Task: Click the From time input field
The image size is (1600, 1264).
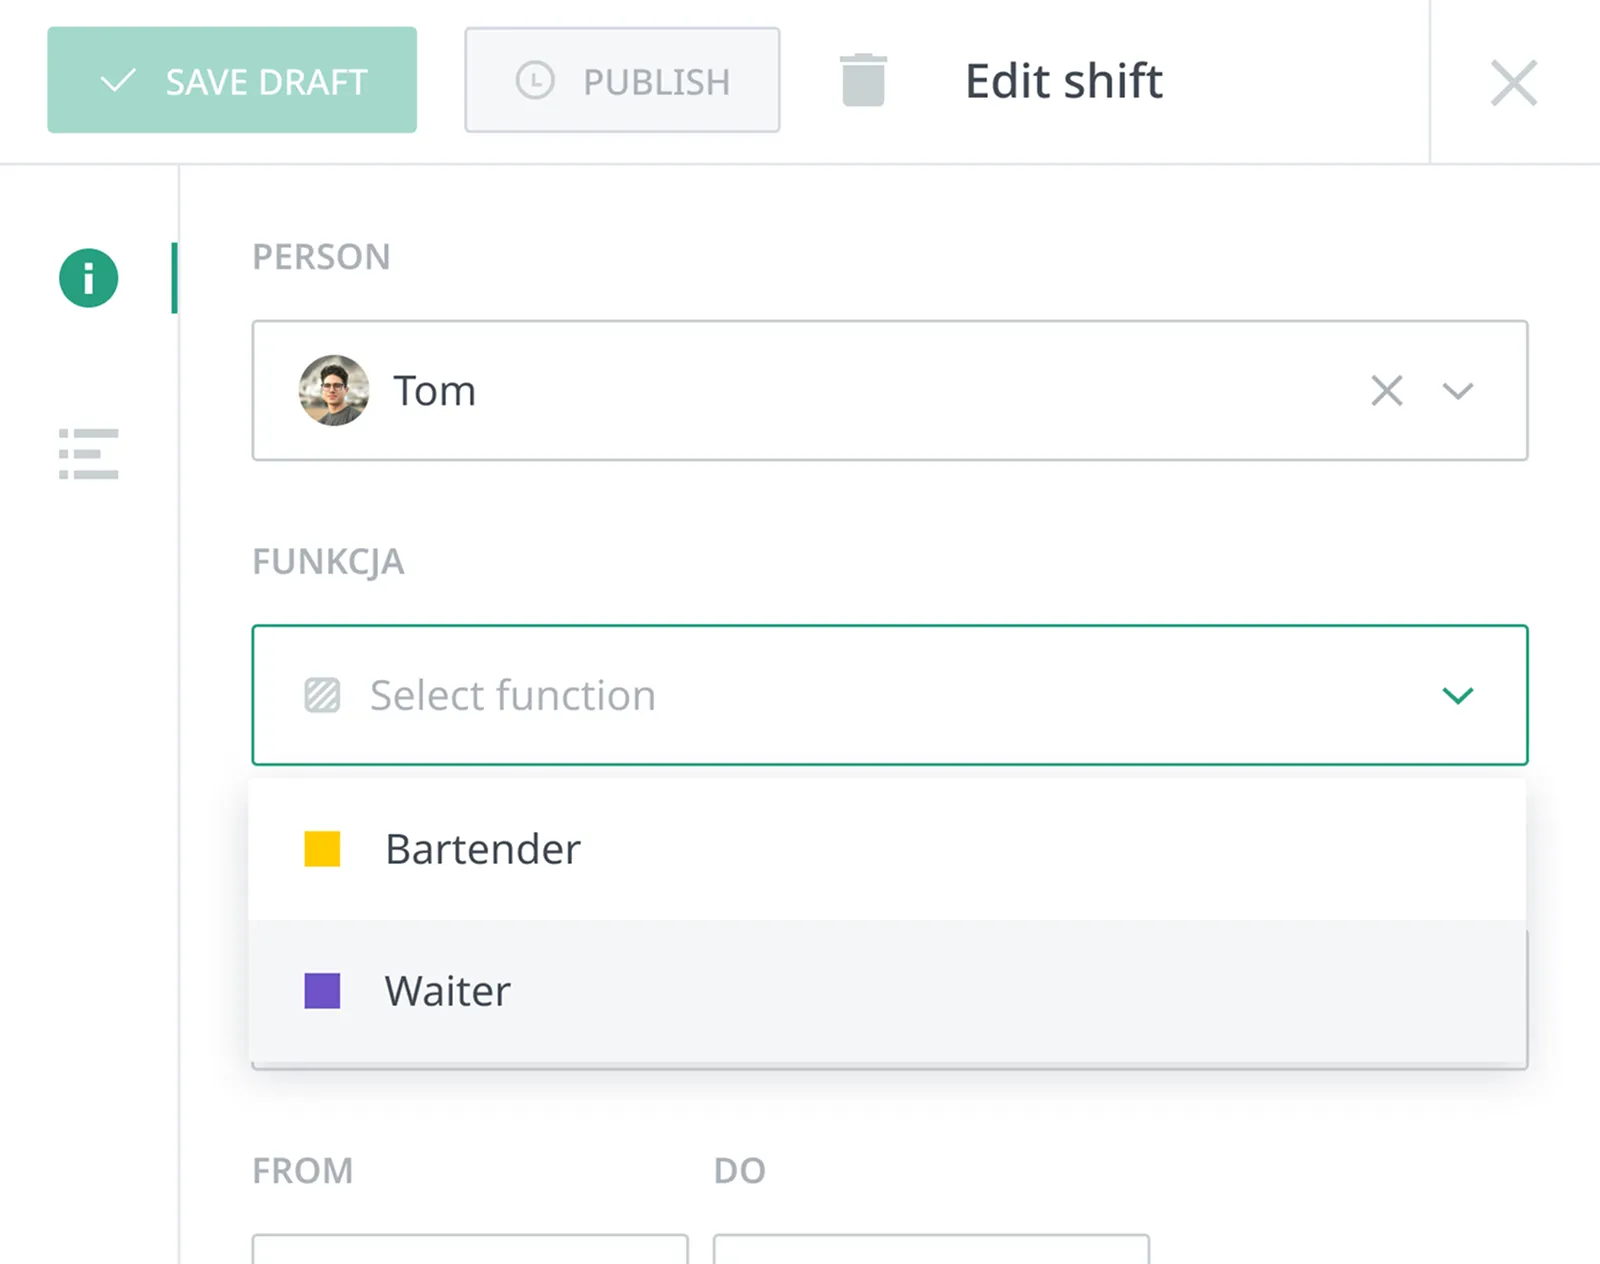Action: (470, 1249)
